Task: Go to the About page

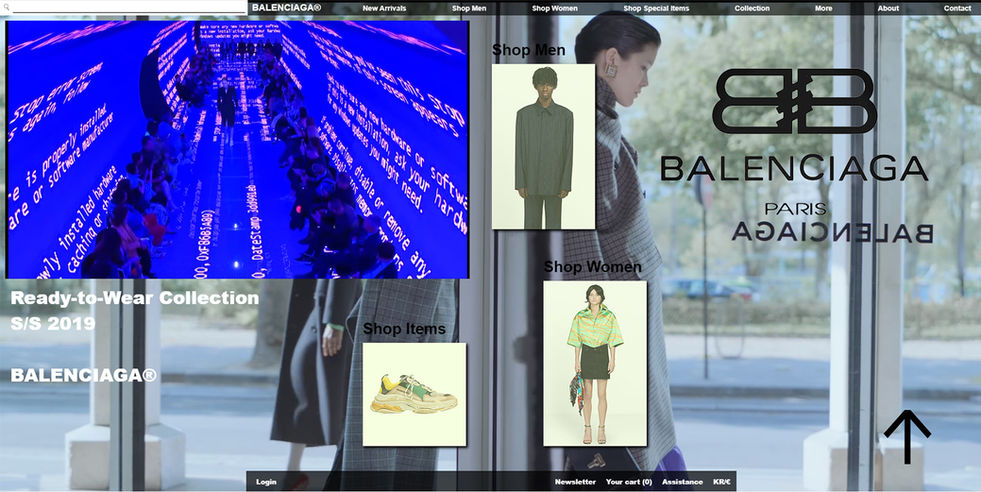Action: [888, 8]
